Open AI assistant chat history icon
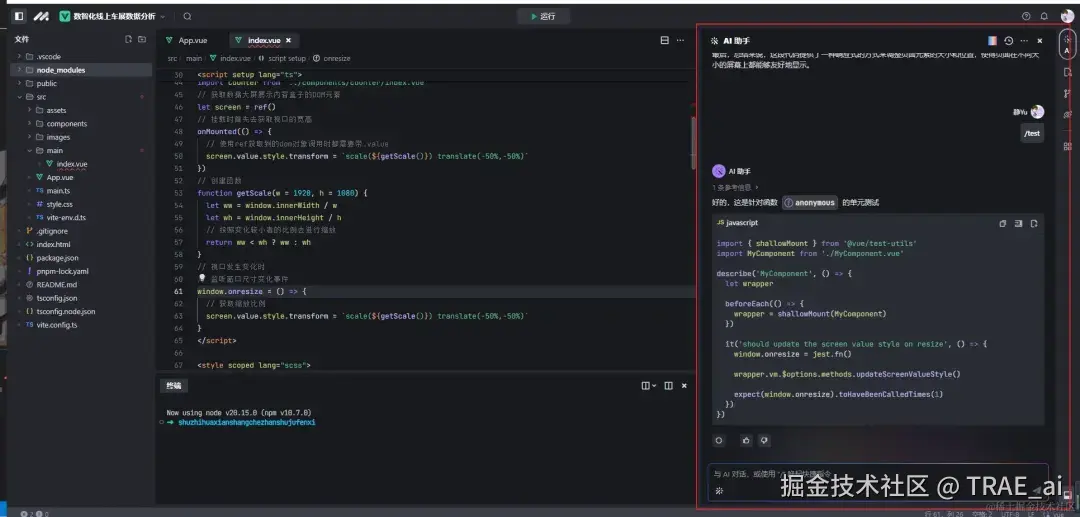The image size is (1080, 517). click(x=1008, y=41)
